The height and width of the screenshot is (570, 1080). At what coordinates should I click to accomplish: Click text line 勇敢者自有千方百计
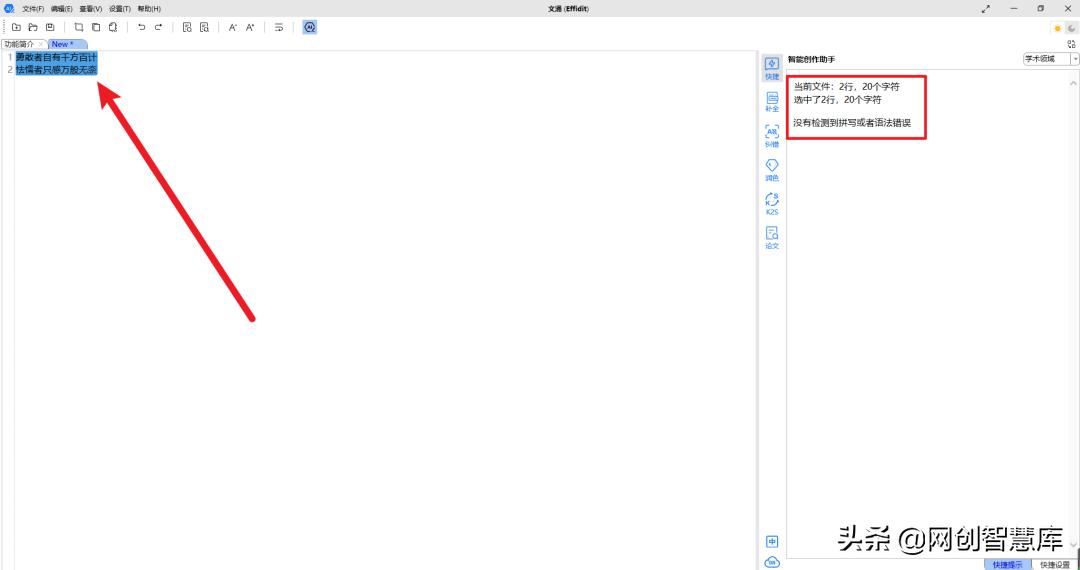[56, 57]
